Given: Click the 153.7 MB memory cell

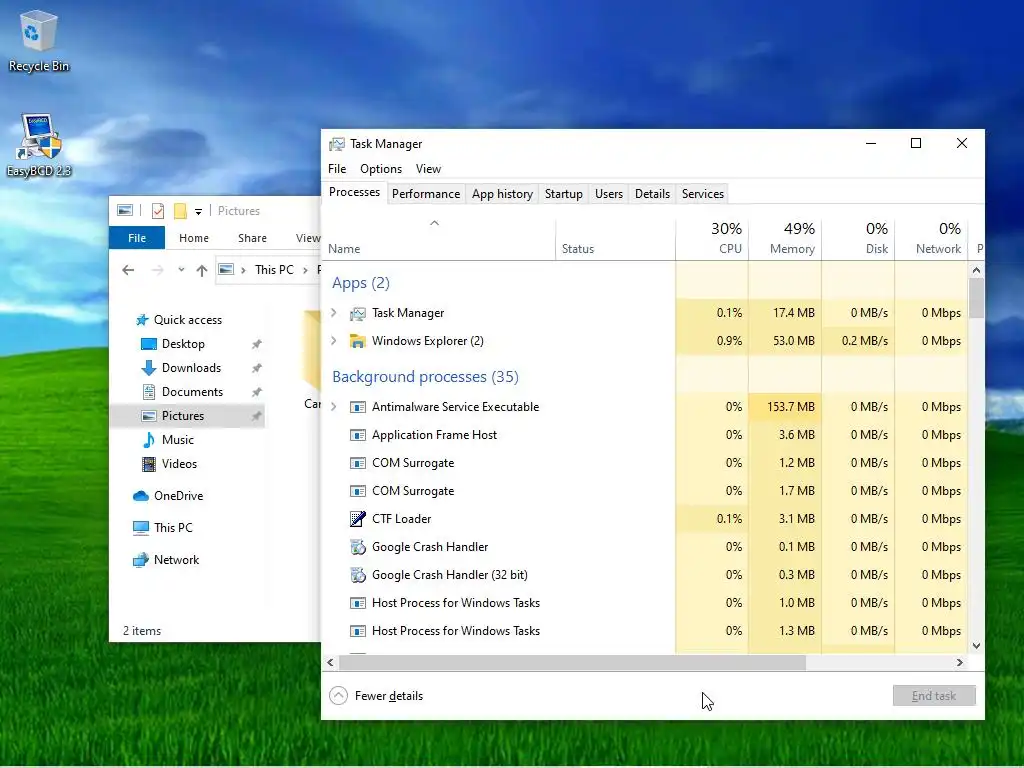Looking at the screenshot, I should [x=785, y=407].
